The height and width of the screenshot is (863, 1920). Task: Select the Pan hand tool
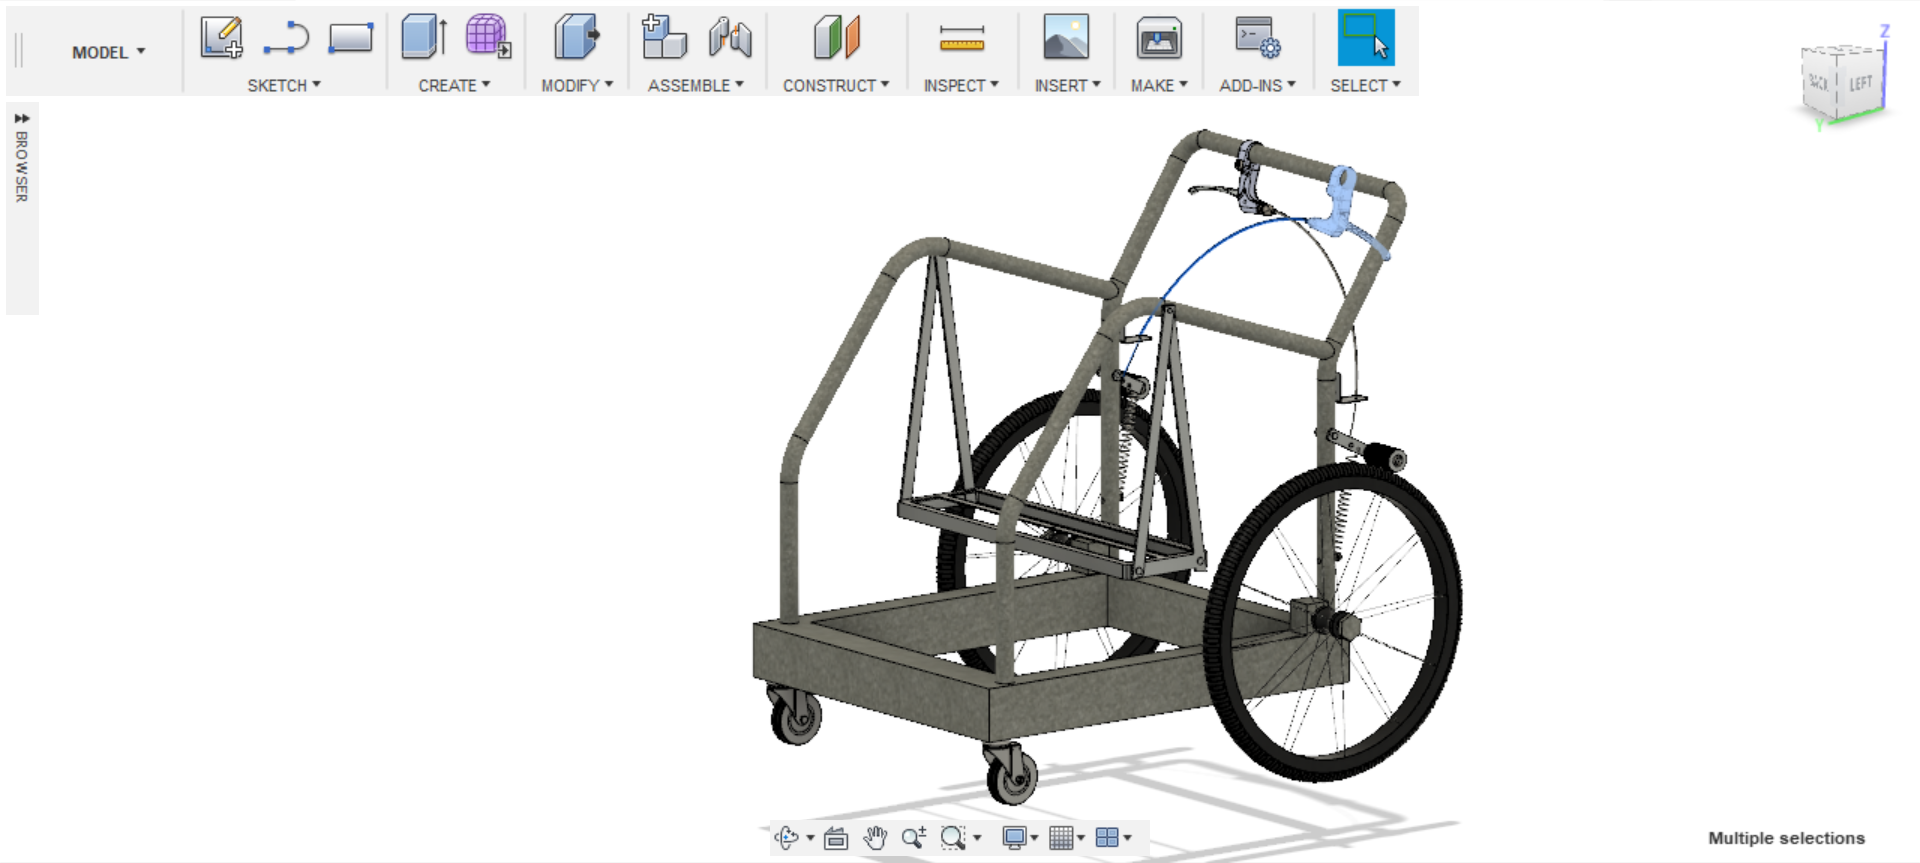pyautogui.click(x=875, y=838)
